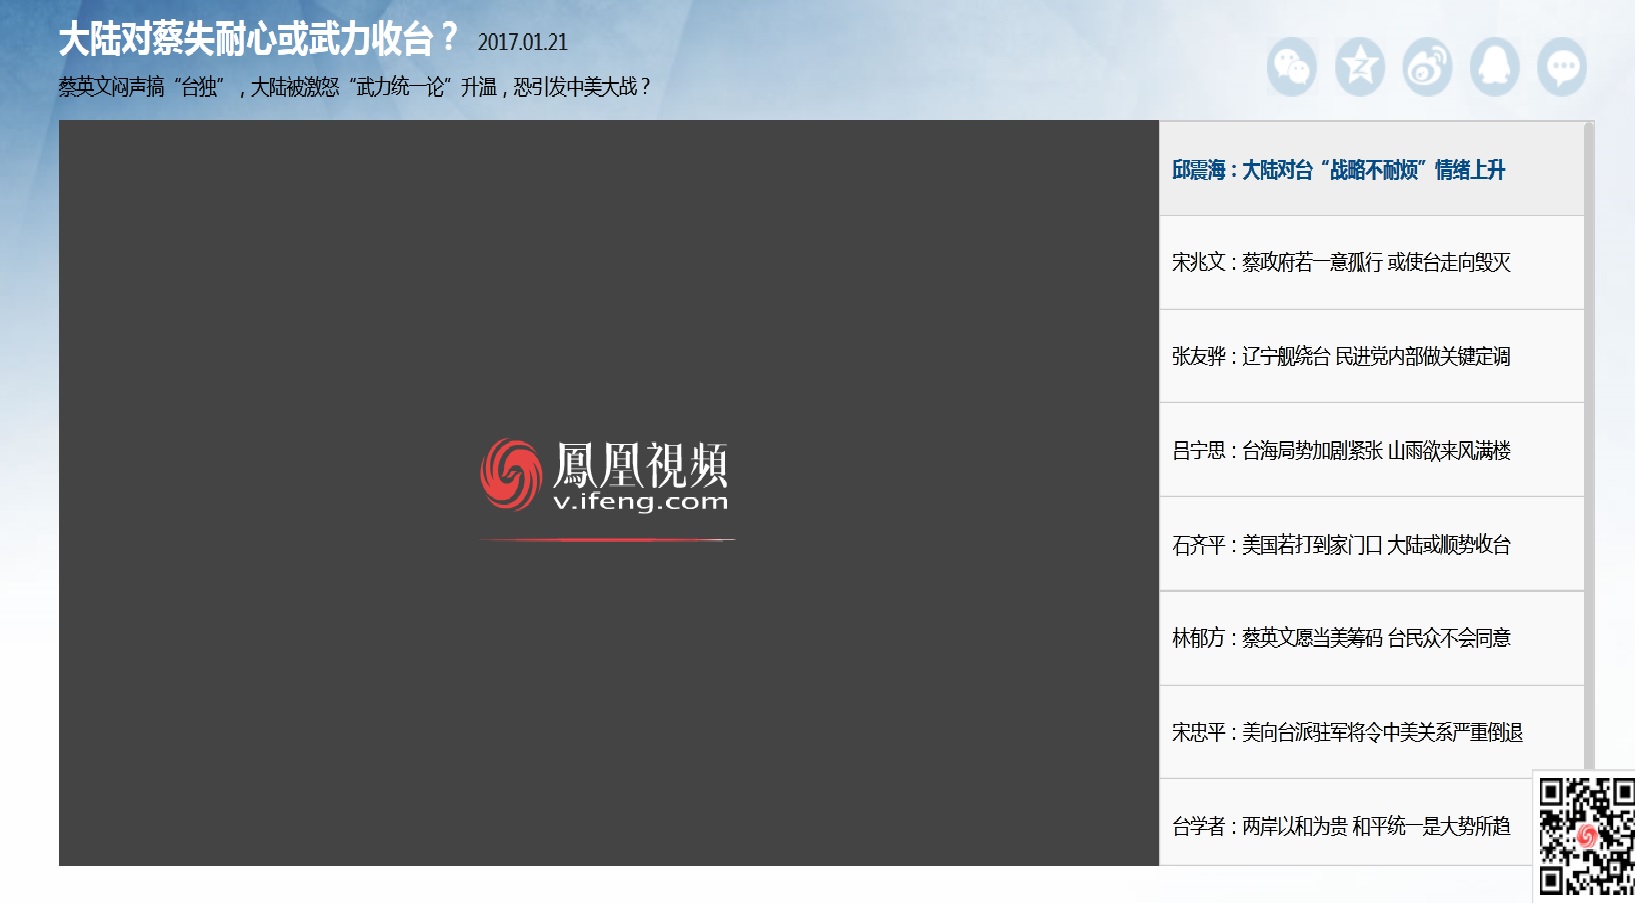Image resolution: width=1635 pixels, height=903 pixels.
Task: Click the headline 大陆对蔡失耐心或武力收台？
Action: pyautogui.click(x=257, y=39)
